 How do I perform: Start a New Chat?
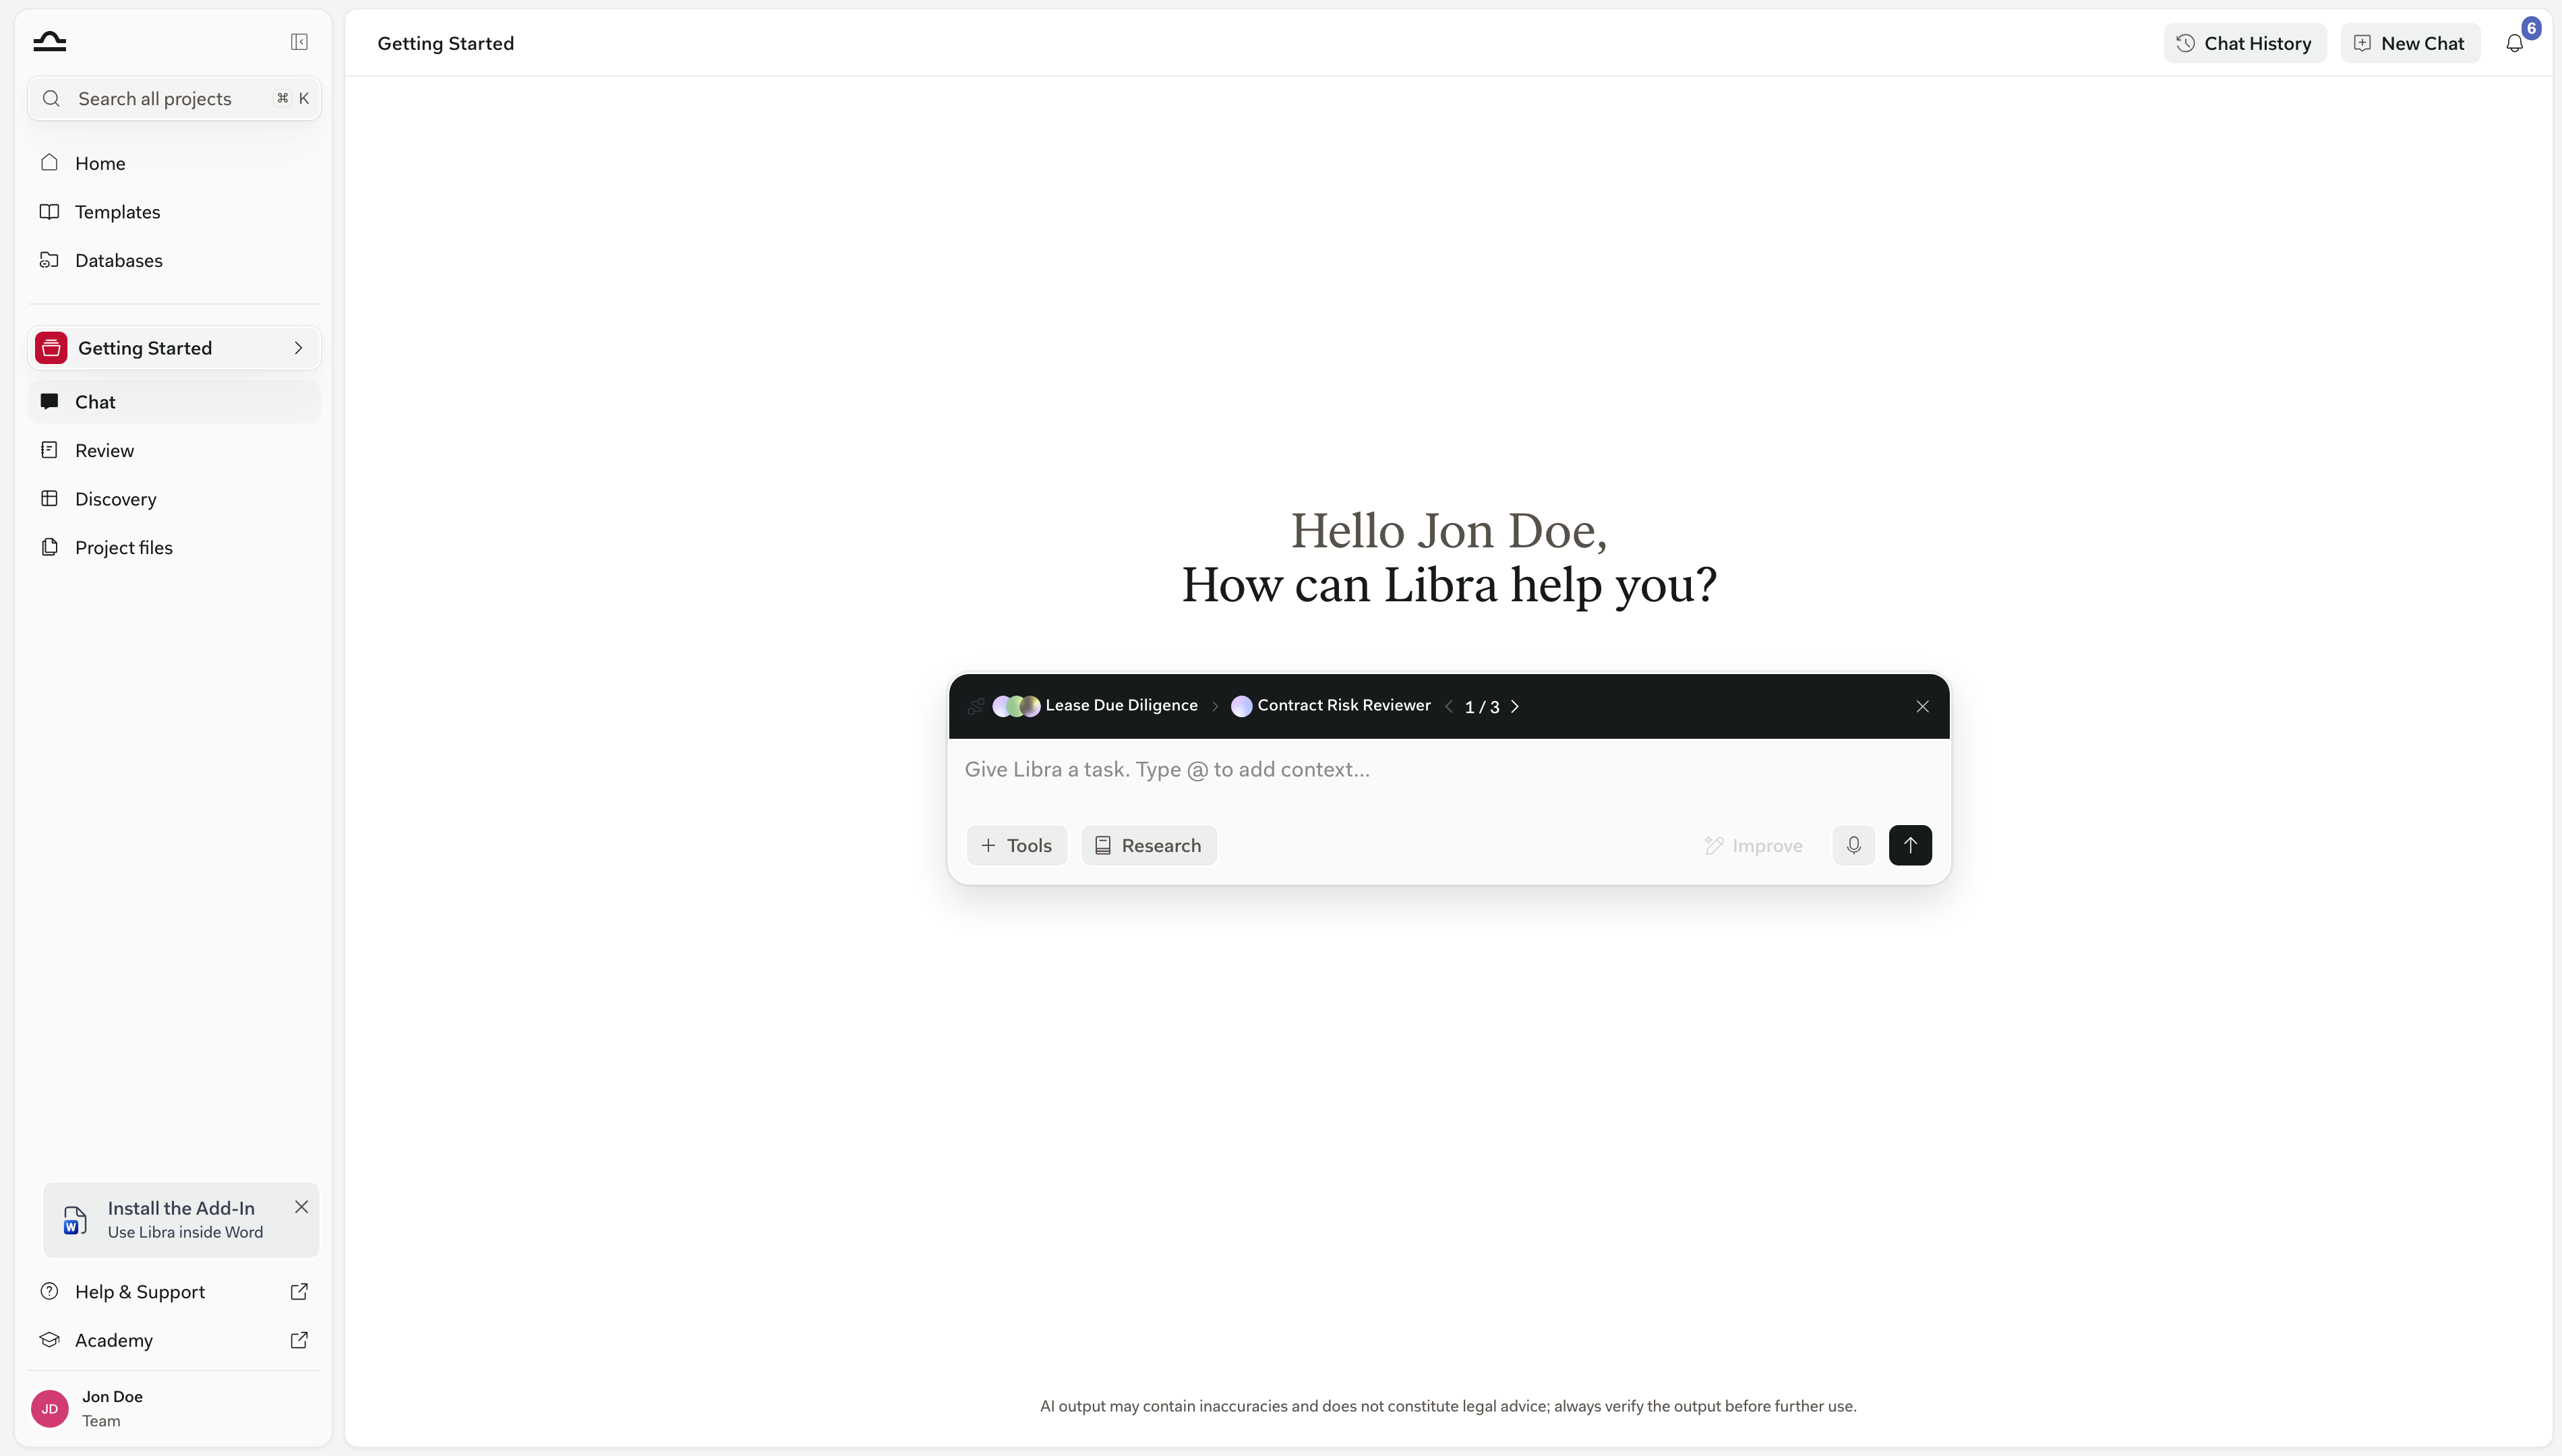pyautogui.click(x=2410, y=43)
